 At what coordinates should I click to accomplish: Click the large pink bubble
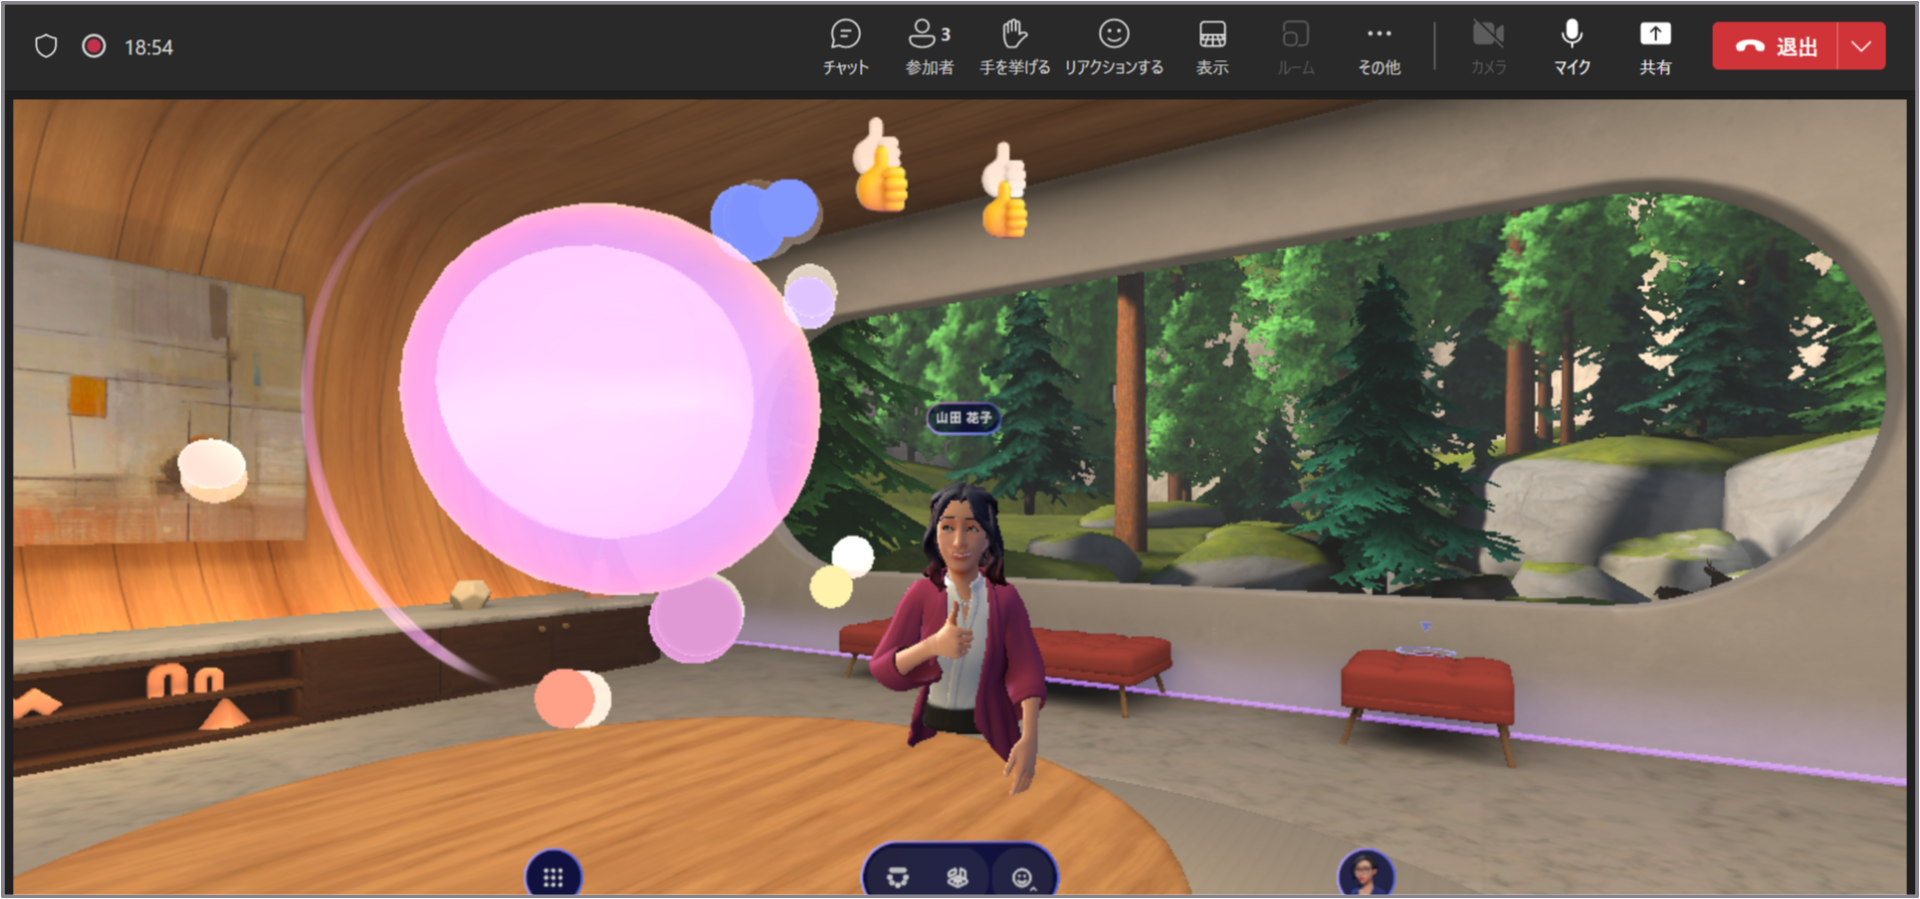pyautogui.click(x=609, y=398)
